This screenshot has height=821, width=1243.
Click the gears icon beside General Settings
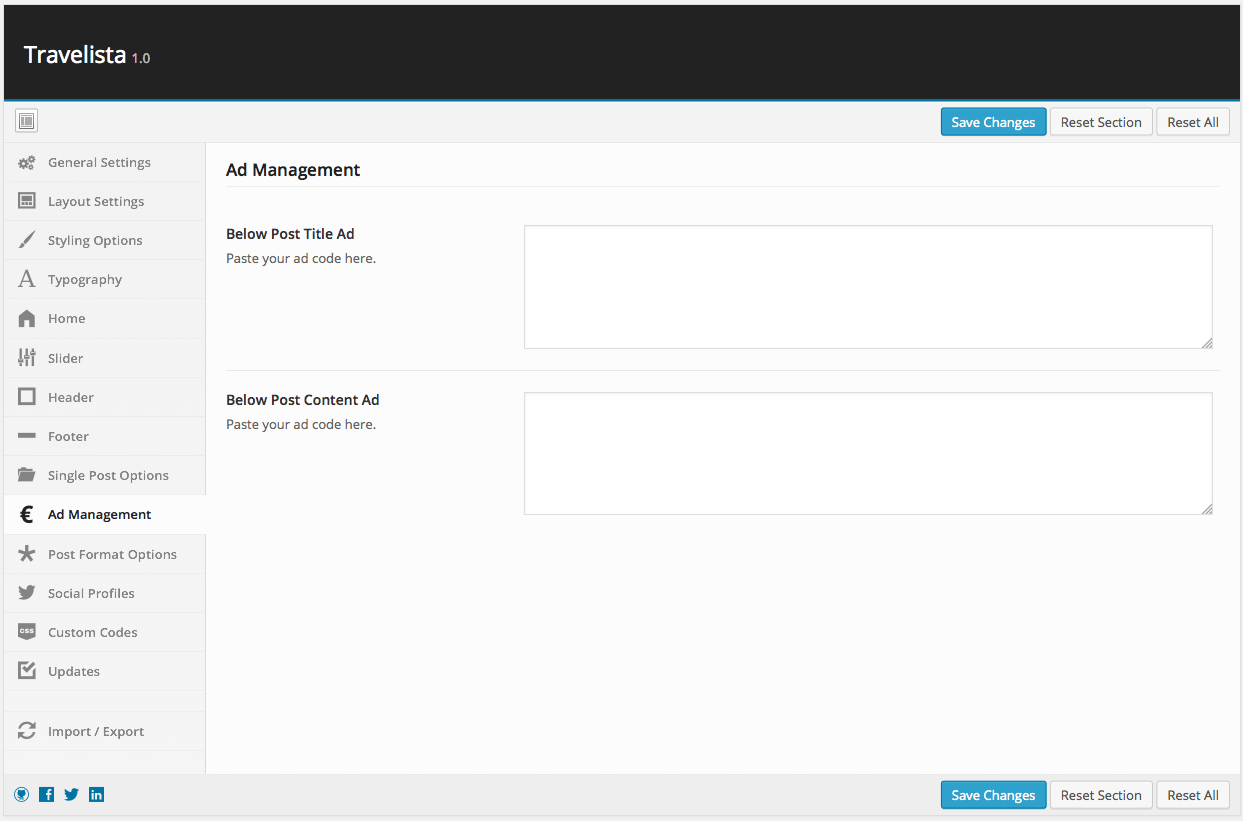click(27, 162)
